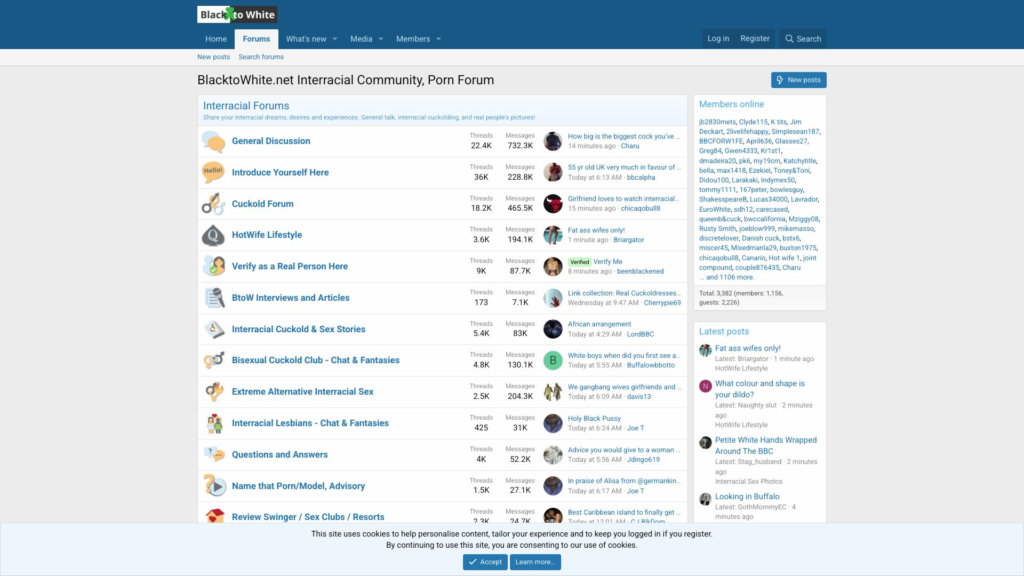
Task: Click the BtoW Interviews and Articles icon
Action: (x=213, y=298)
